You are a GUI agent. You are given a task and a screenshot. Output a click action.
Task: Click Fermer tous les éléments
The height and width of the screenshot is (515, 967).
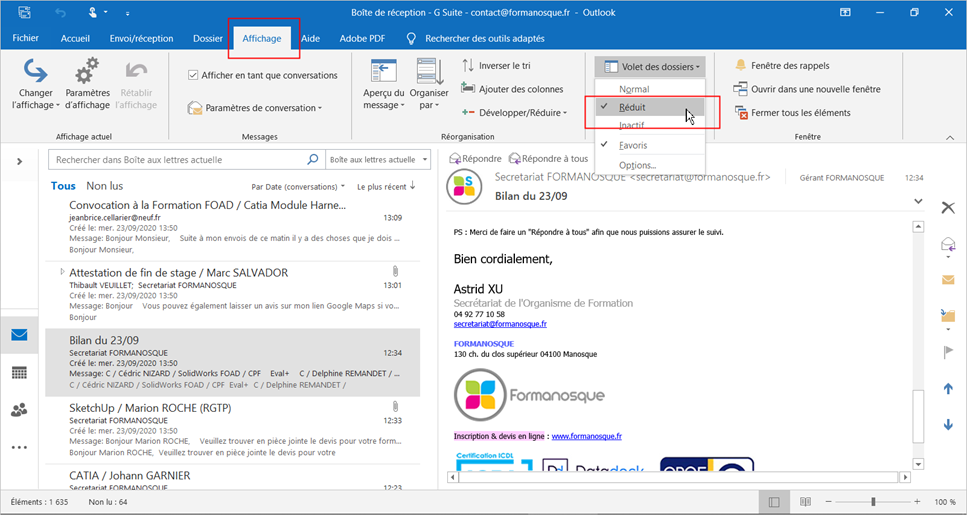point(792,112)
